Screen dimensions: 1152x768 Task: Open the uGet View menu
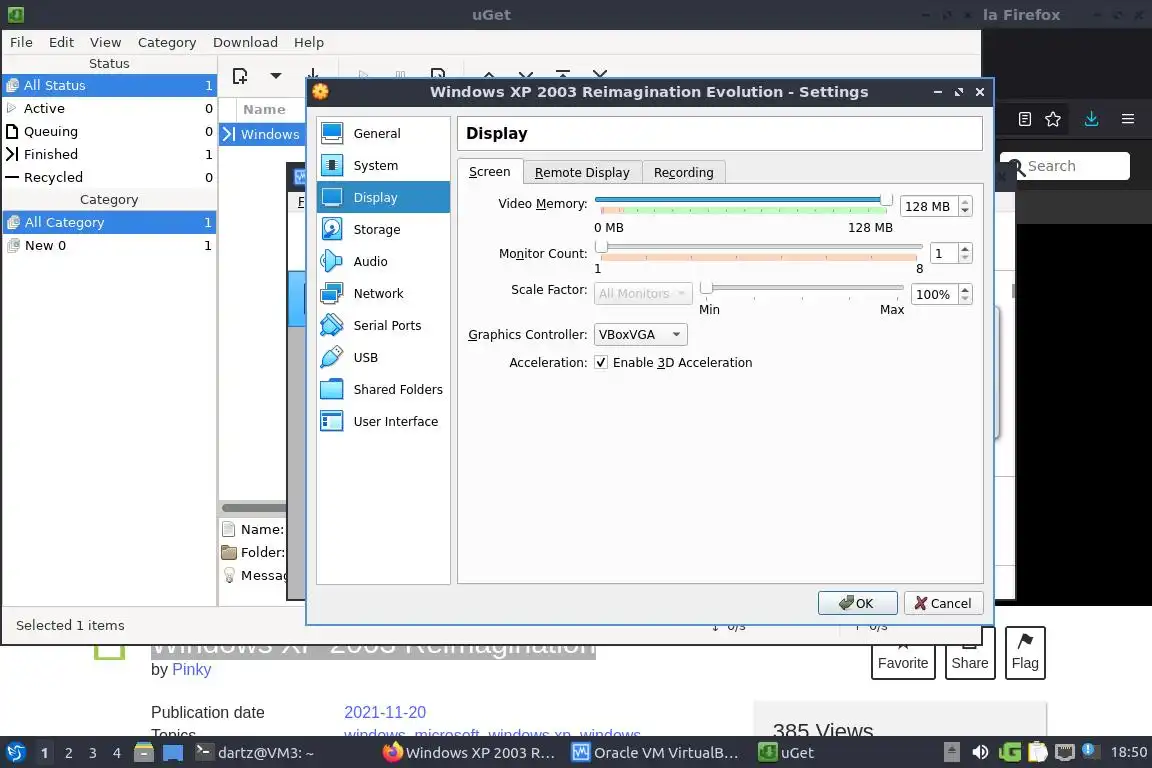tap(105, 42)
